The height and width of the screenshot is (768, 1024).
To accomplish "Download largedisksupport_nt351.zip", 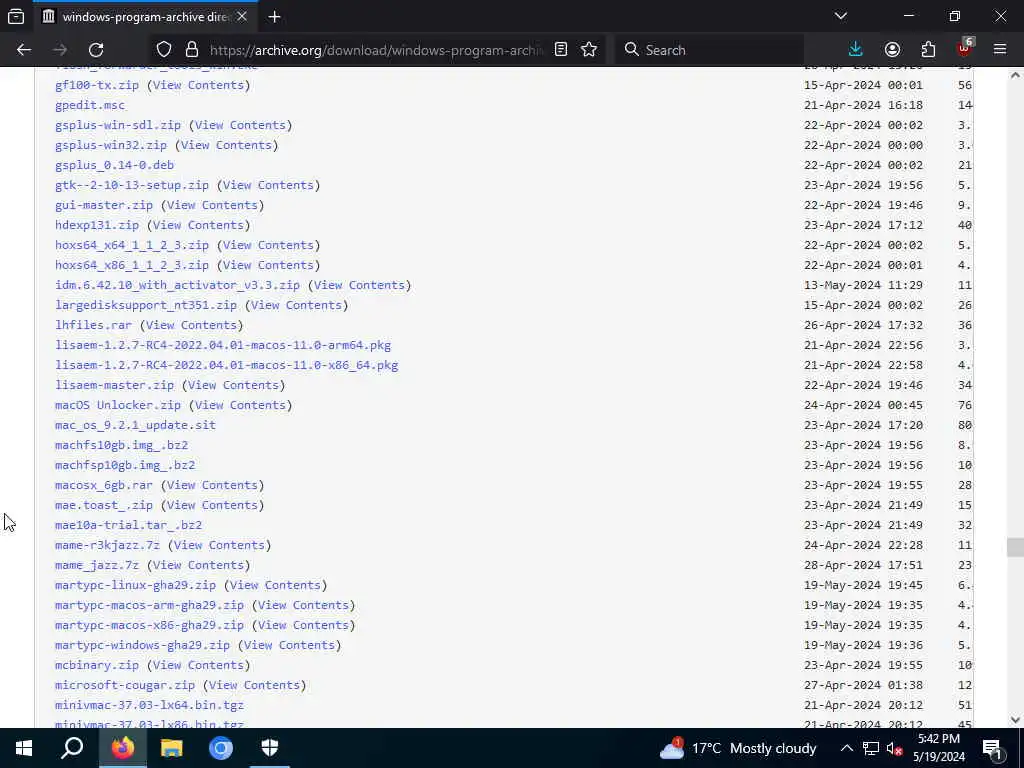I will pos(146,305).
